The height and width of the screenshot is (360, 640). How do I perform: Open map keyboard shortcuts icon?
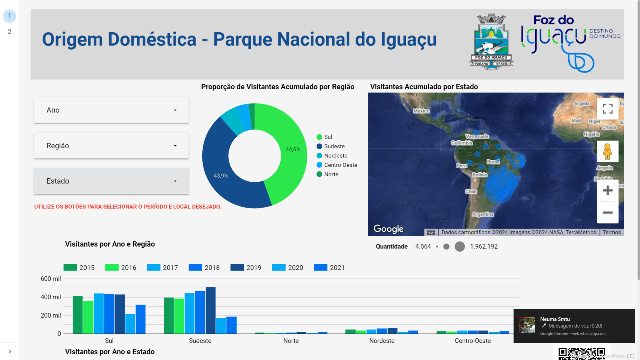point(431,232)
